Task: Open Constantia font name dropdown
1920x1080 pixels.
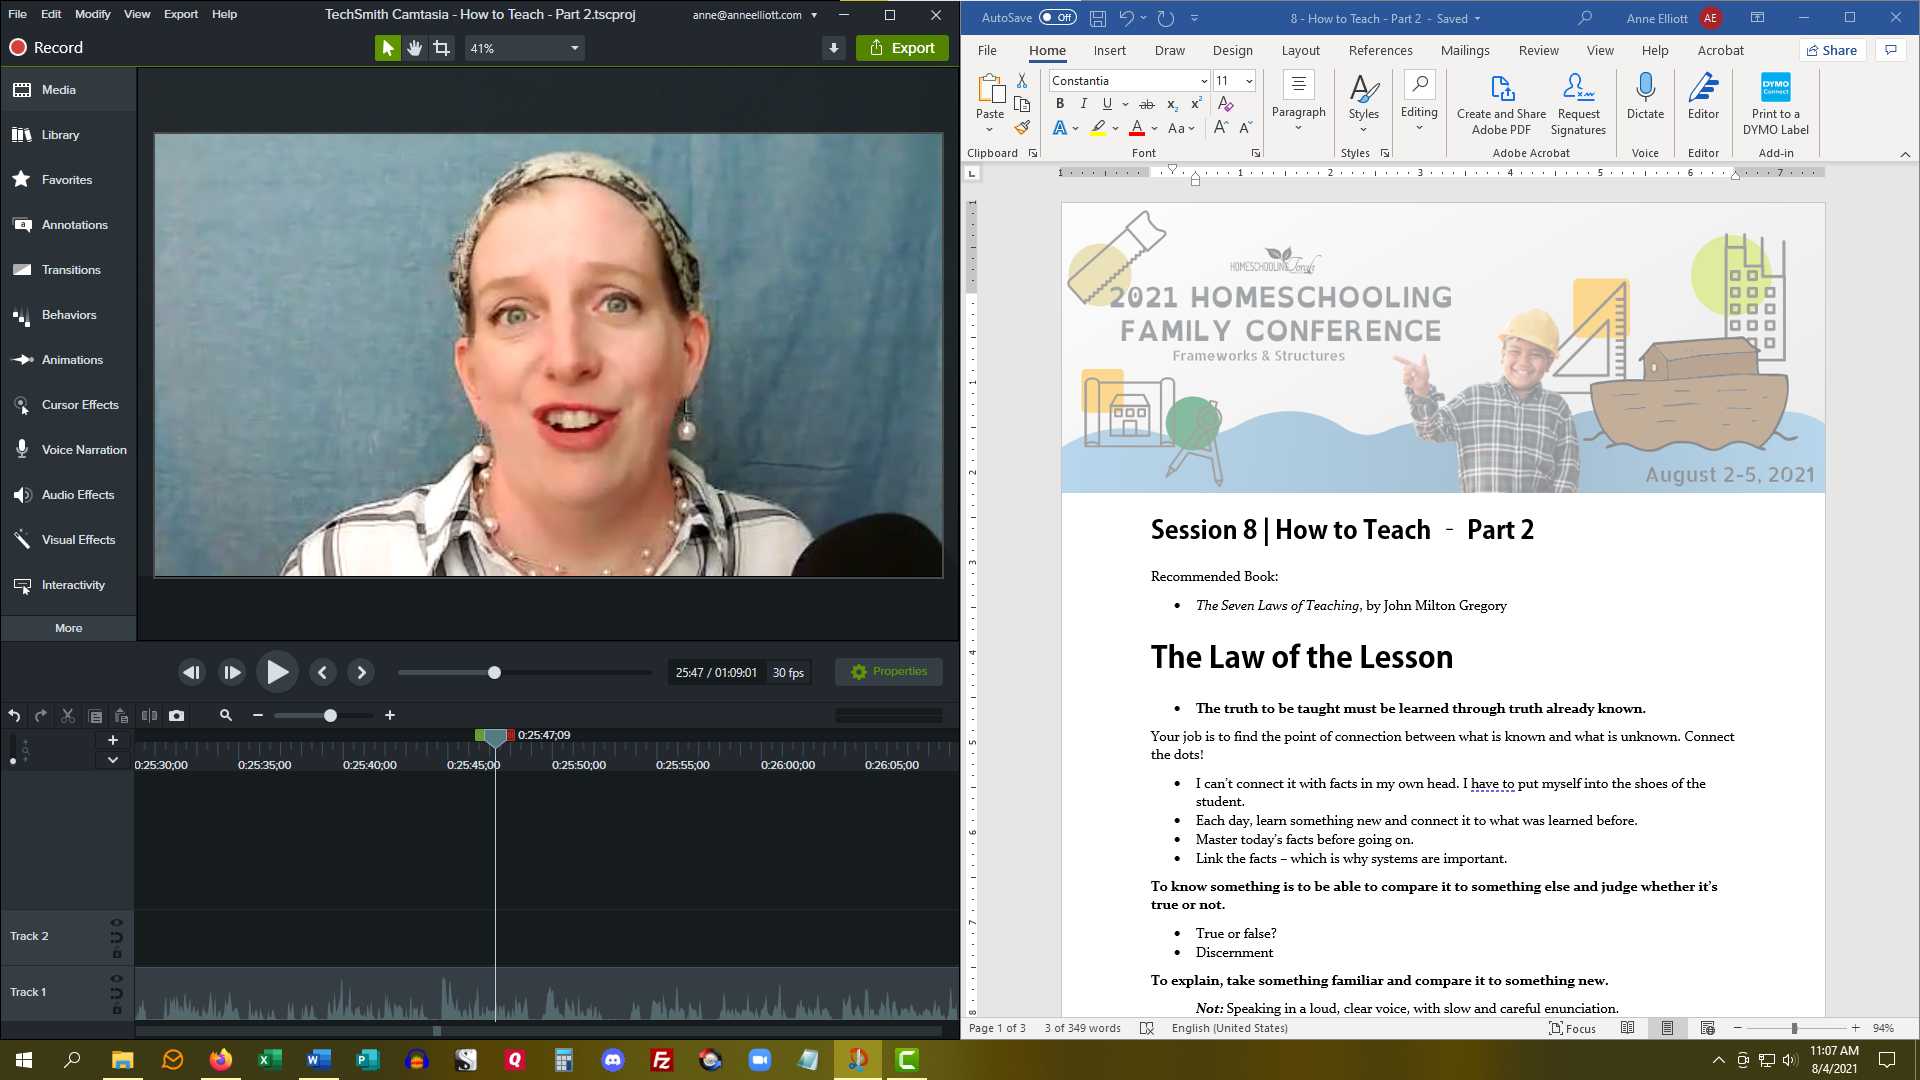Action: click(1203, 81)
